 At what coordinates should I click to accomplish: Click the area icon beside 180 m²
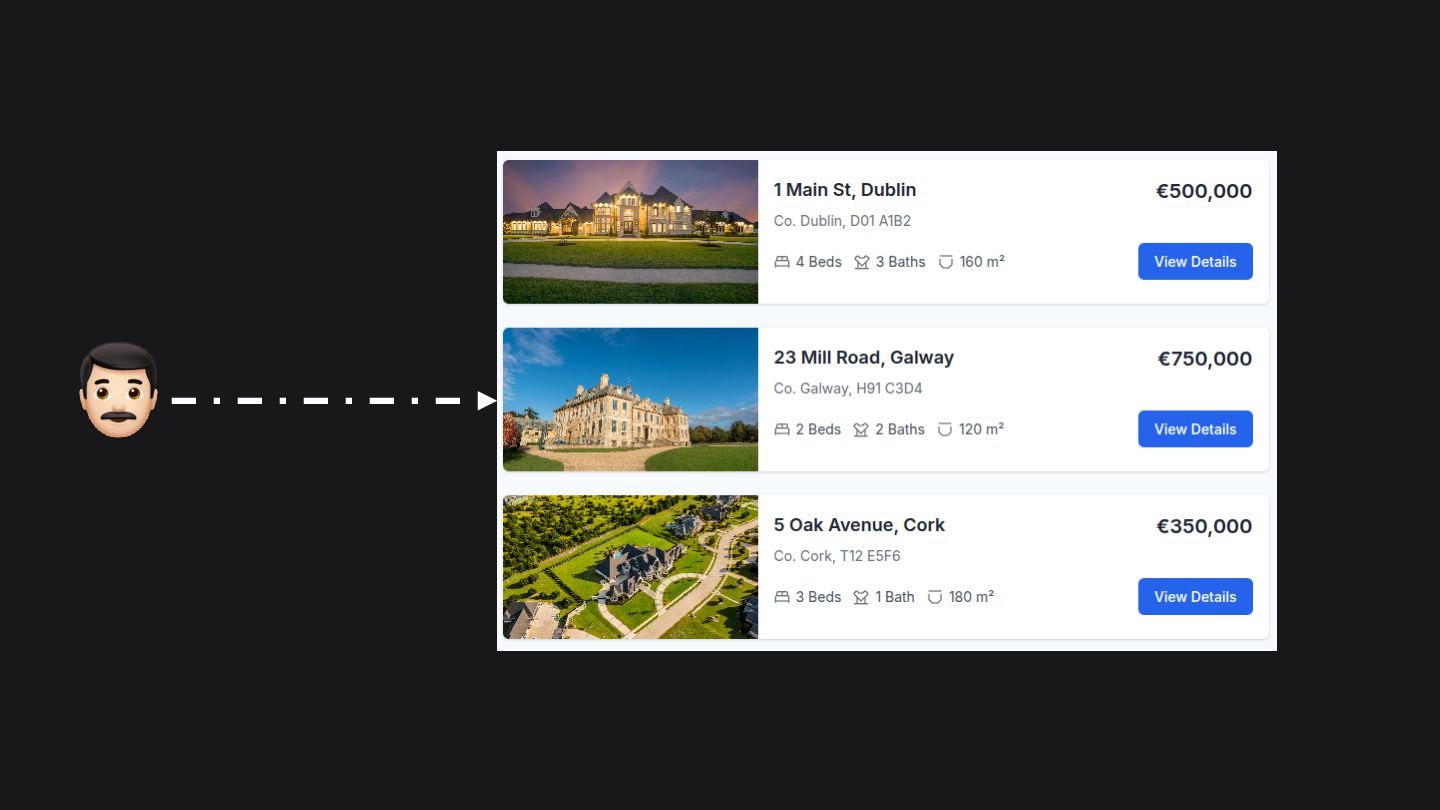[x=935, y=597]
